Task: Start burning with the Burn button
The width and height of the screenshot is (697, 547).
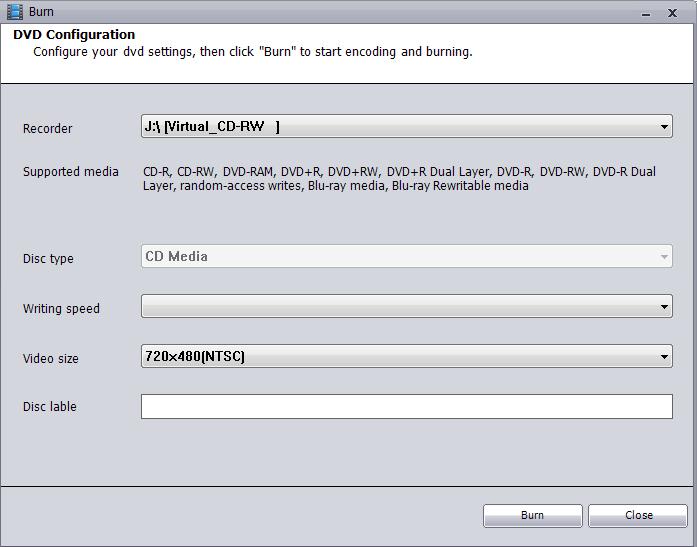Action: pos(533,515)
